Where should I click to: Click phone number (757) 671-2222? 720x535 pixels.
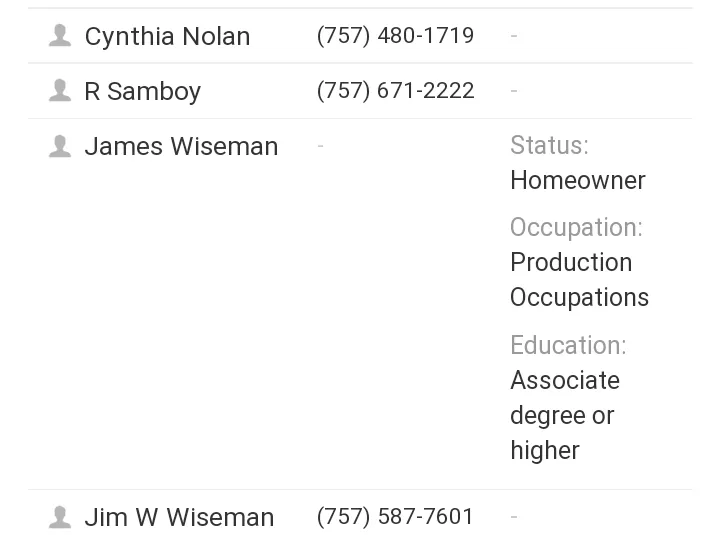coord(395,90)
